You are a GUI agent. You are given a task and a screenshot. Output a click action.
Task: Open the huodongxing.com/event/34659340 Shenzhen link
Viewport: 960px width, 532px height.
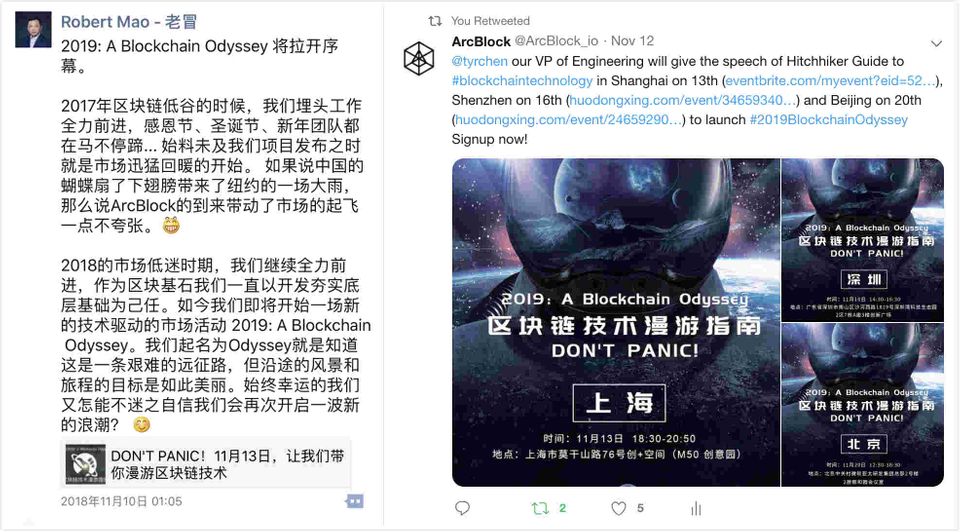click(x=683, y=100)
